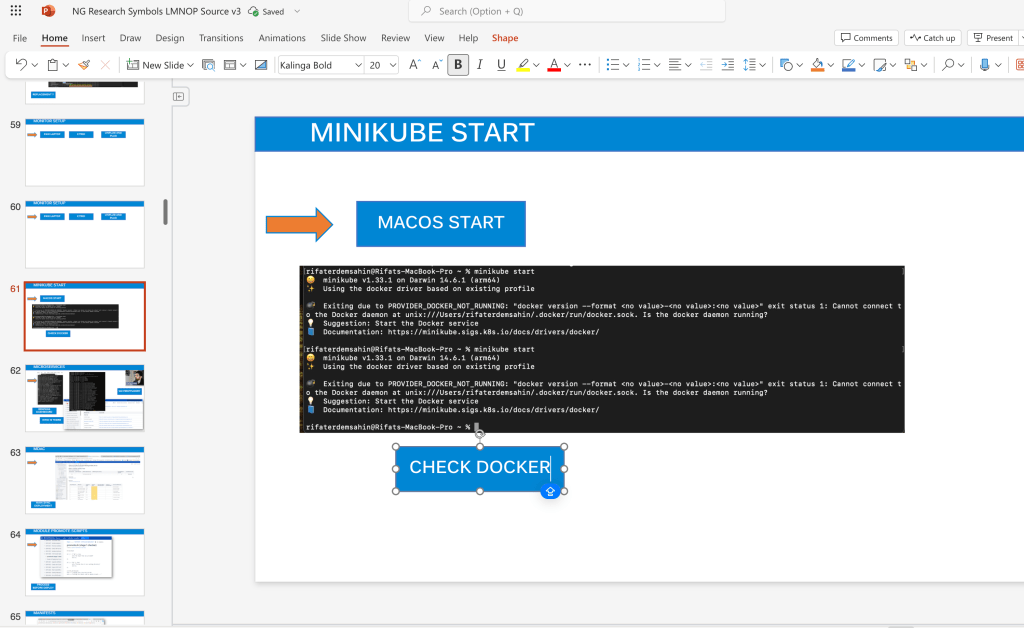
Task: Click the Reset slide icon
Action: coord(261,65)
